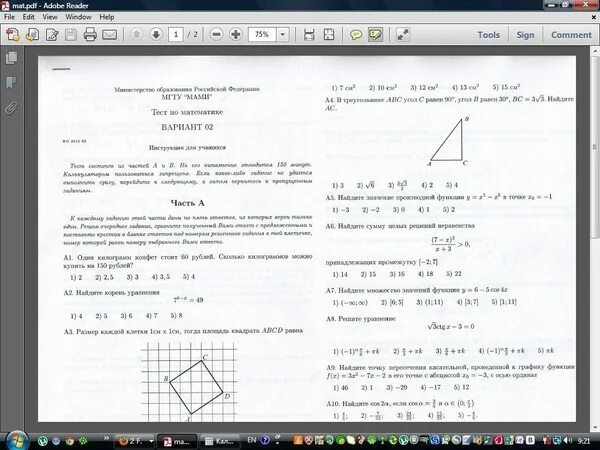Image resolution: width=600 pixels, height=450 pixels.
Task: Open the Bookmarks sidebar panel
Action: [11, 83]
